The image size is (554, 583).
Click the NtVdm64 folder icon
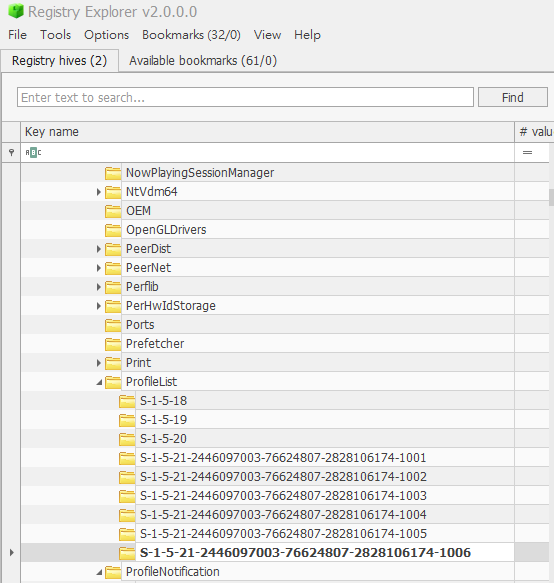[113, 192]
